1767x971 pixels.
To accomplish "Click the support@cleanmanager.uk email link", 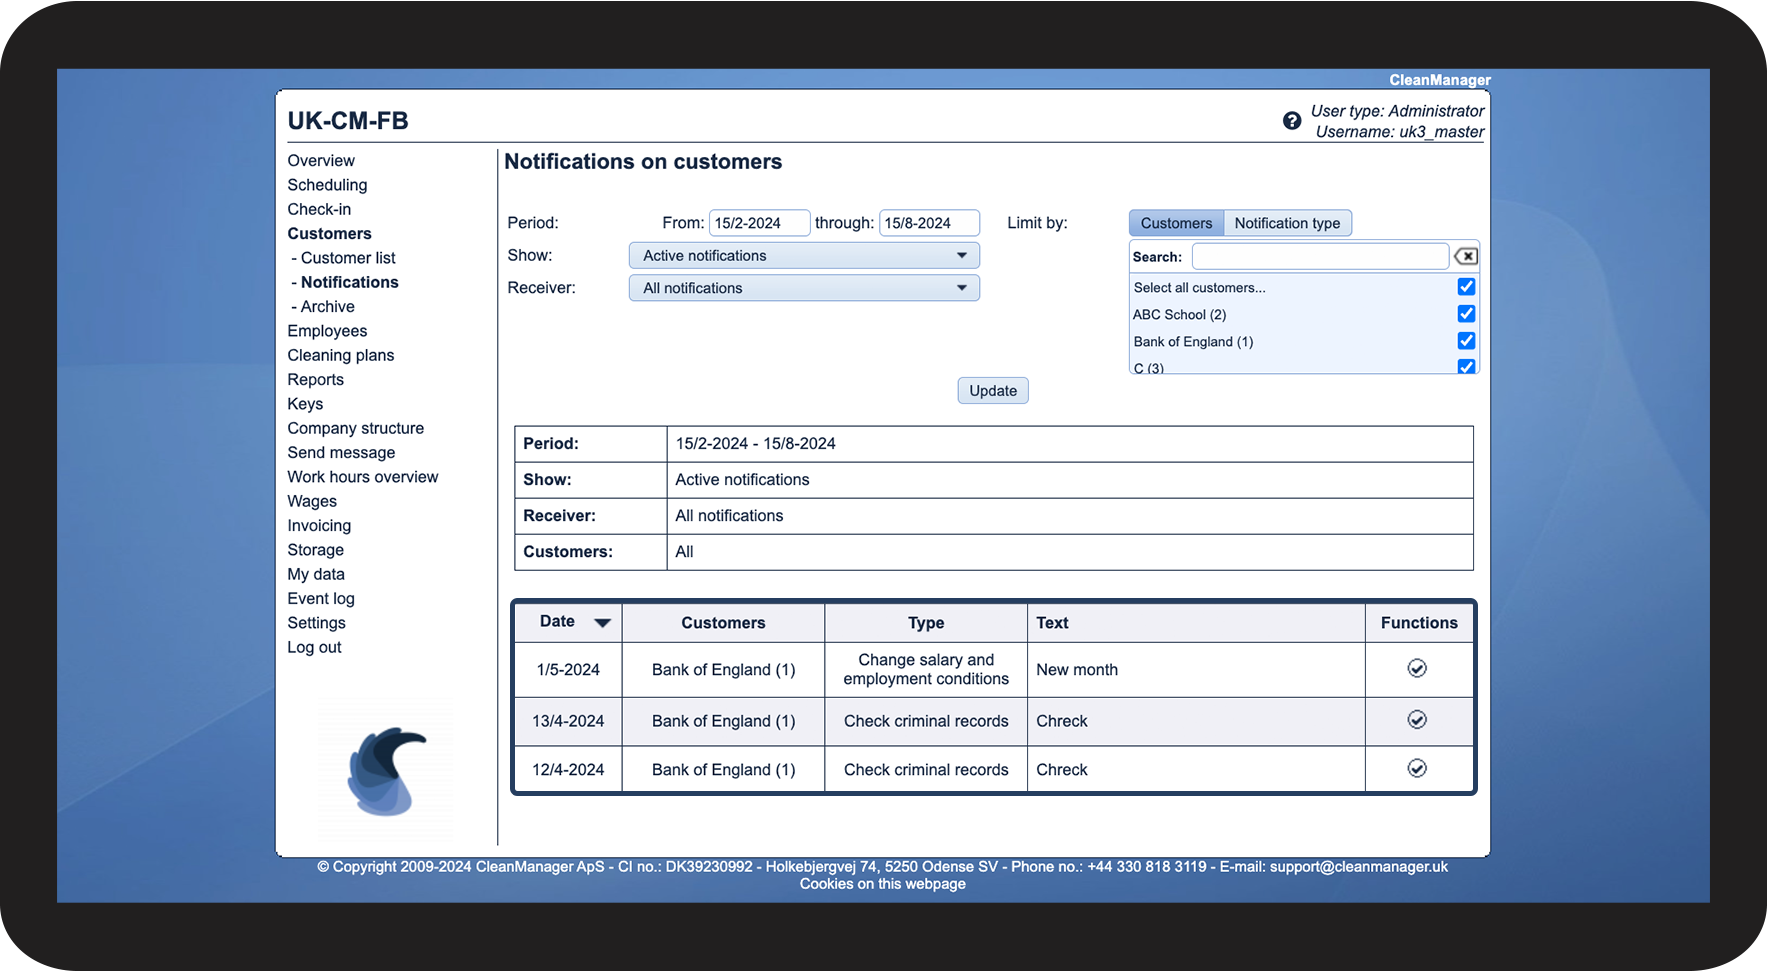I will [x=1359, y=867].
